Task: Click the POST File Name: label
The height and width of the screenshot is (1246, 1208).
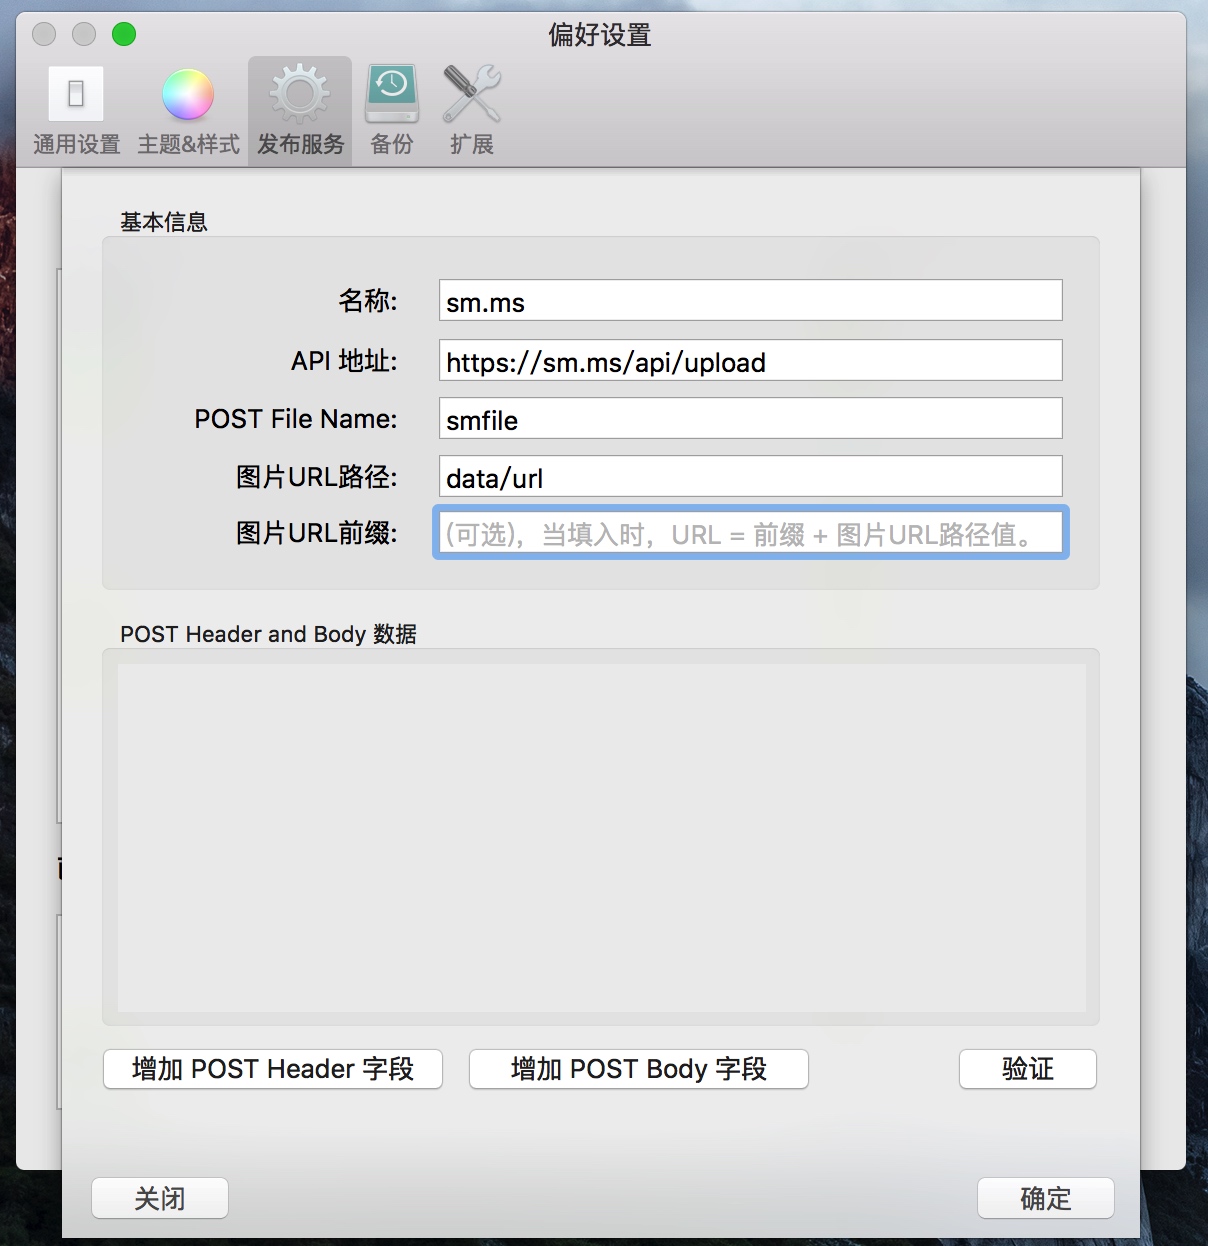Action: coord(296,418)
